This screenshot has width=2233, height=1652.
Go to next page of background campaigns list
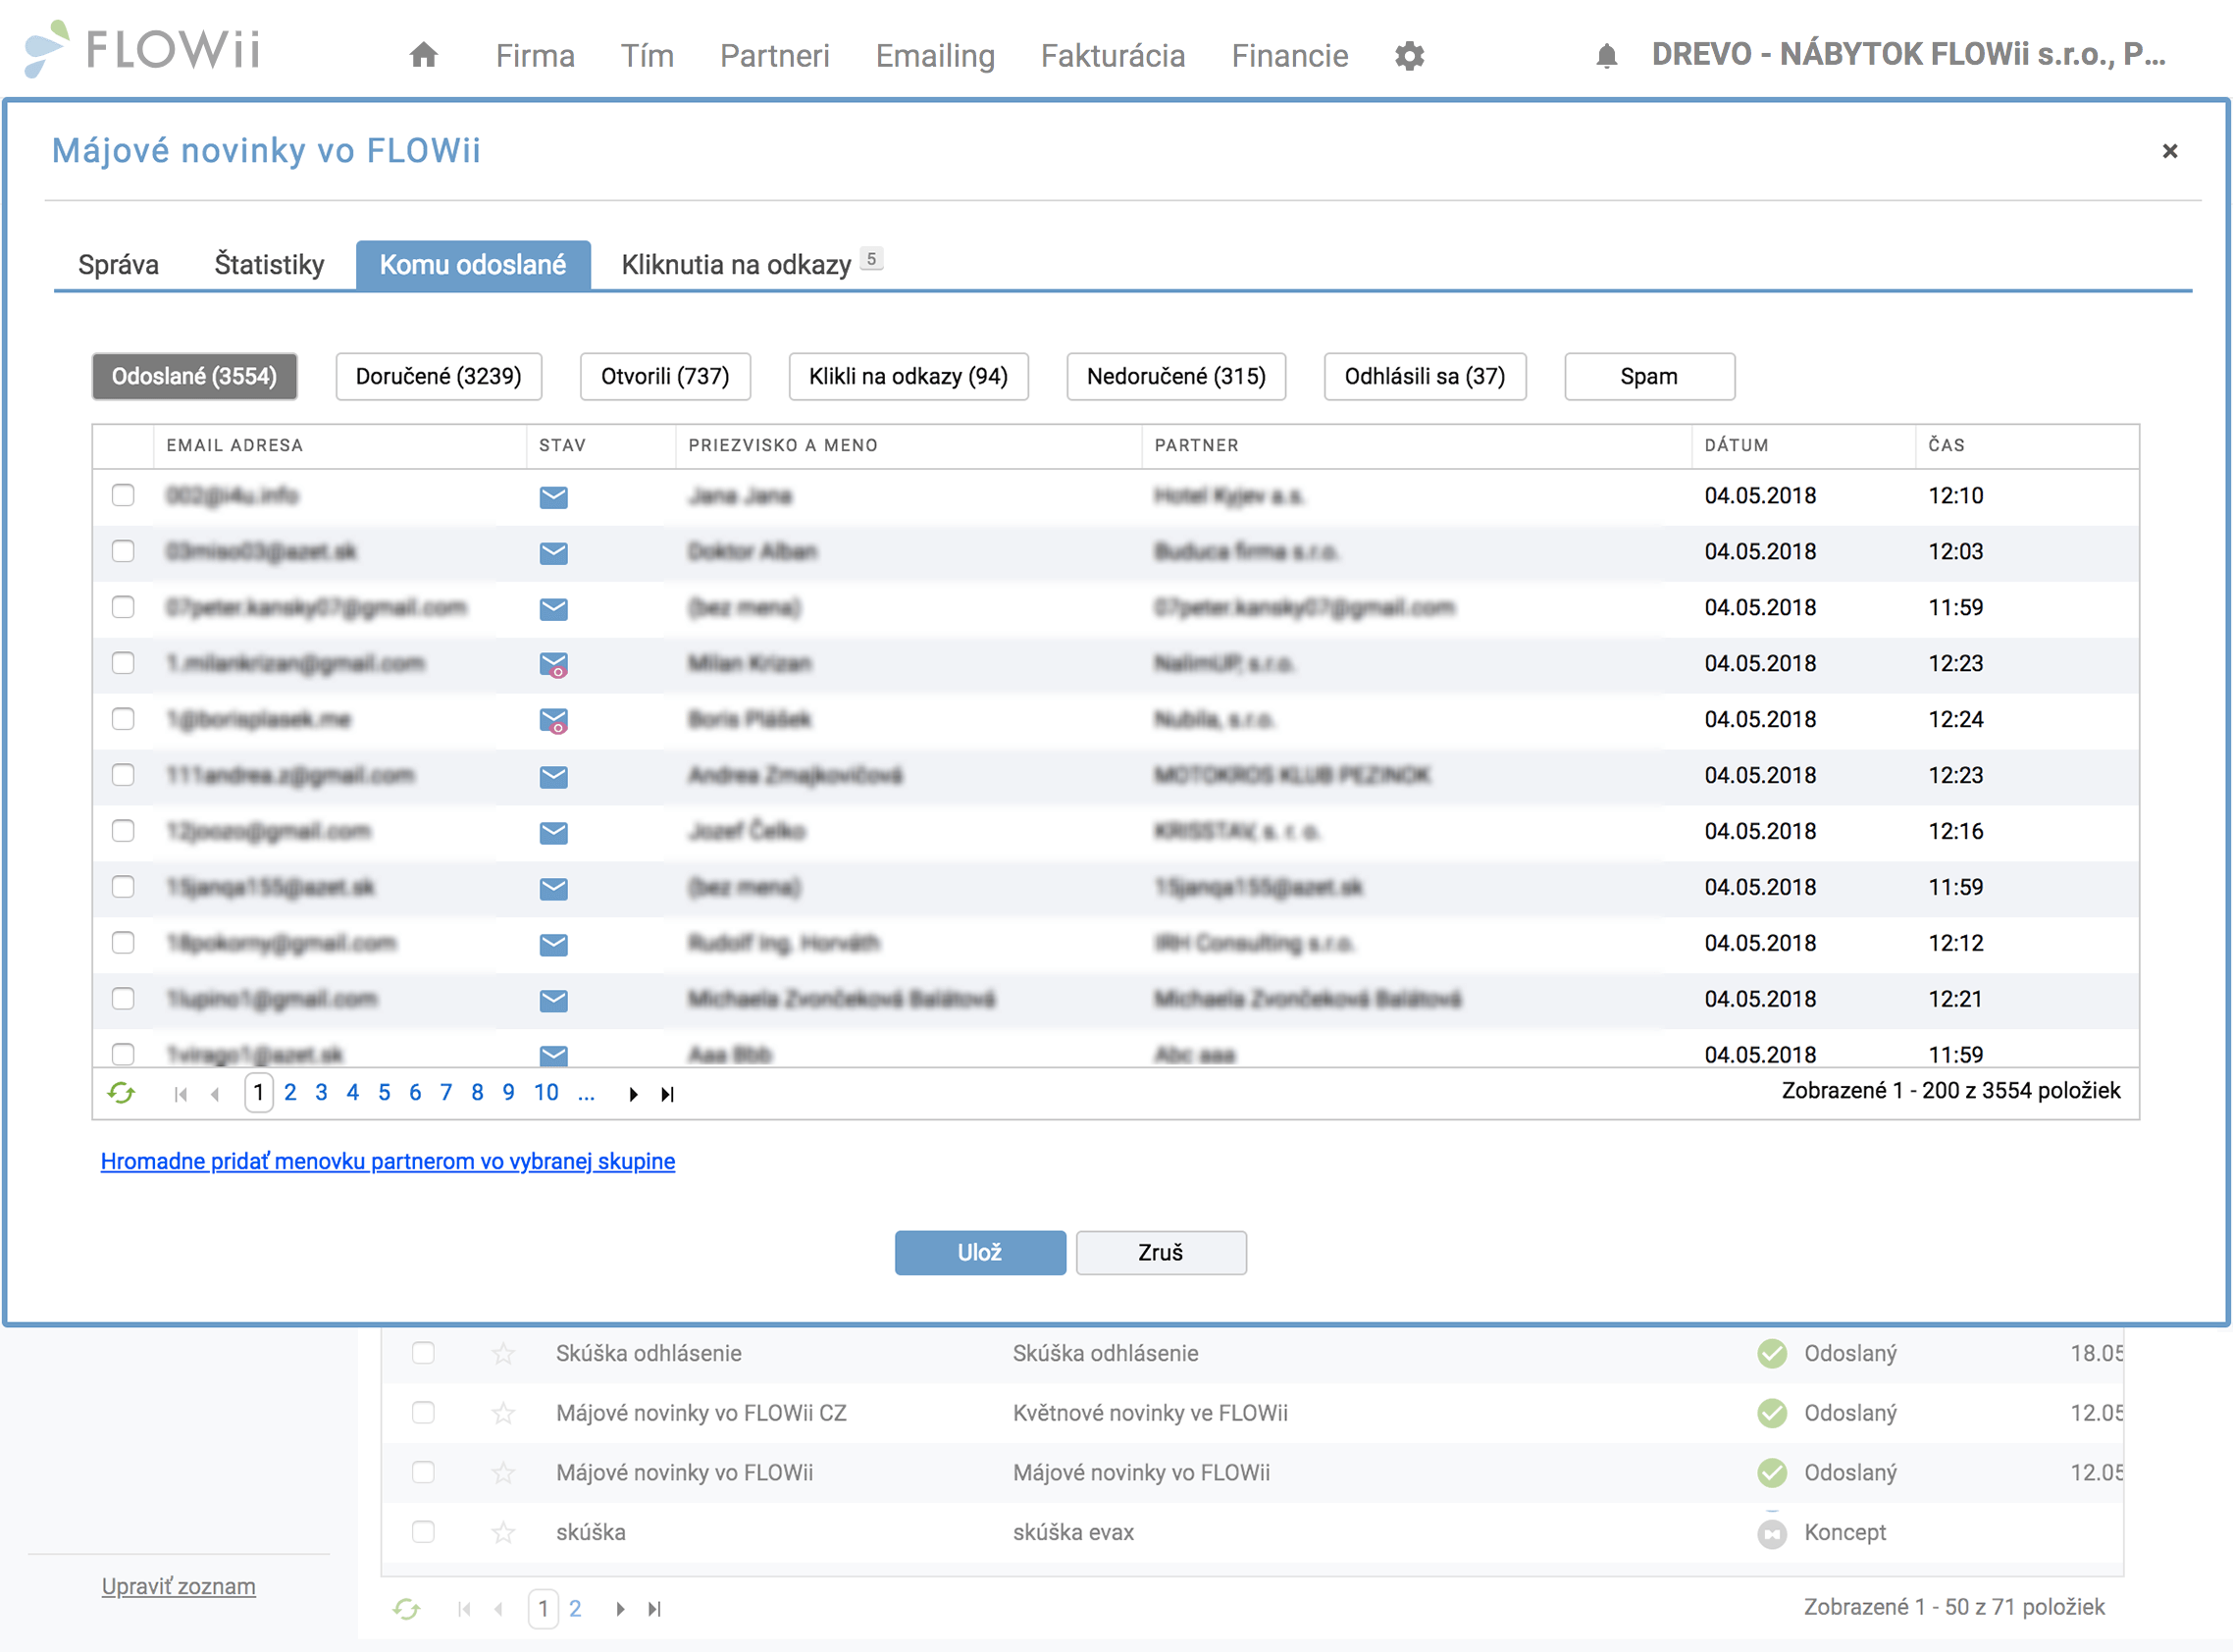coord(620,1609)
